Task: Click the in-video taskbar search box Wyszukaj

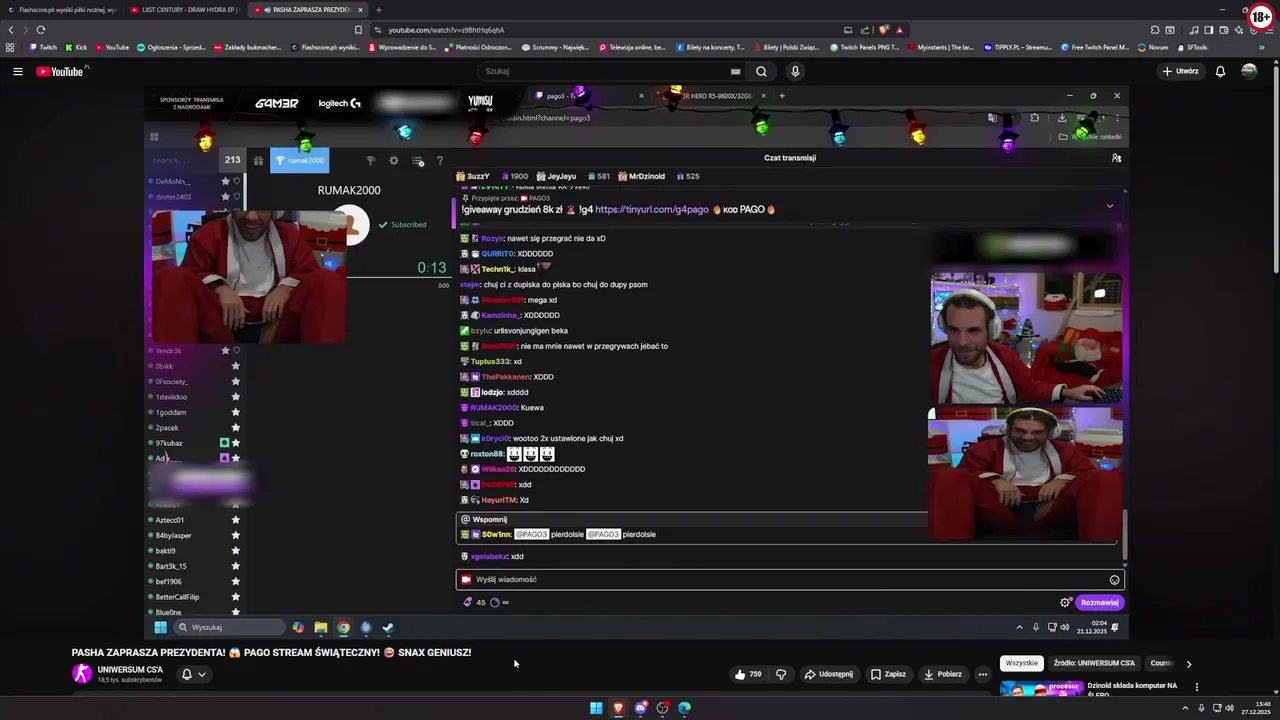Action: tap(230, 627)
